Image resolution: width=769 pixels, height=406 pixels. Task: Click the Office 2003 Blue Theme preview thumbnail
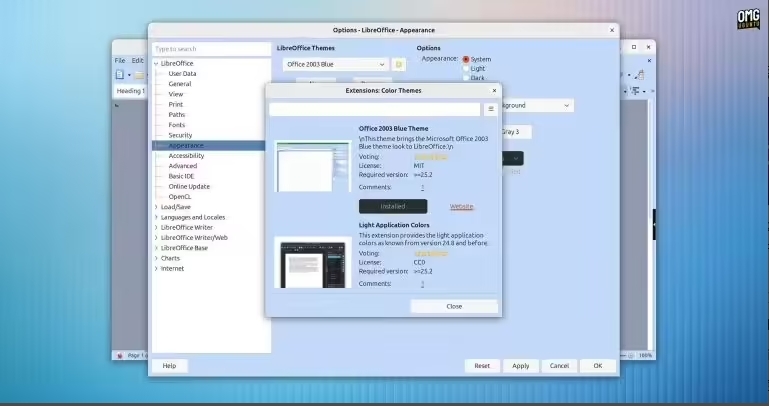pos(312,166)
